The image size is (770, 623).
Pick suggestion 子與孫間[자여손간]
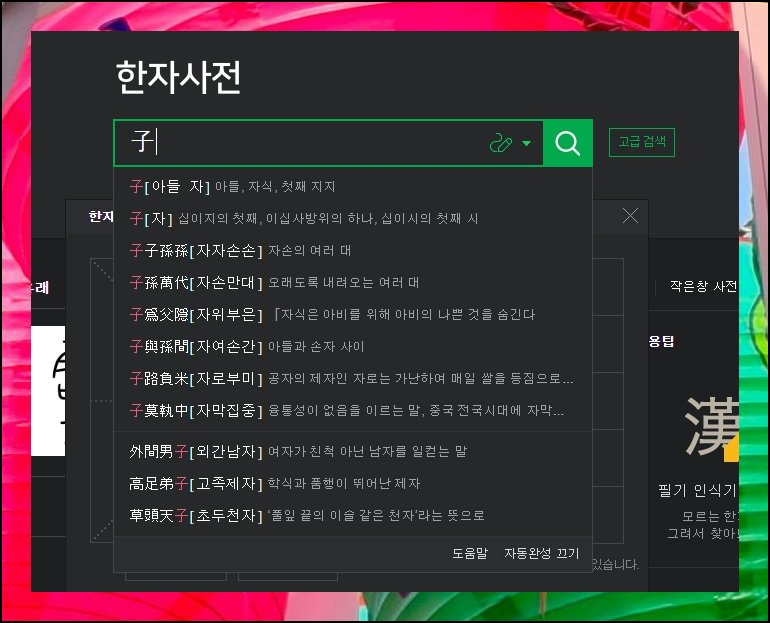(x=353, y=347)
